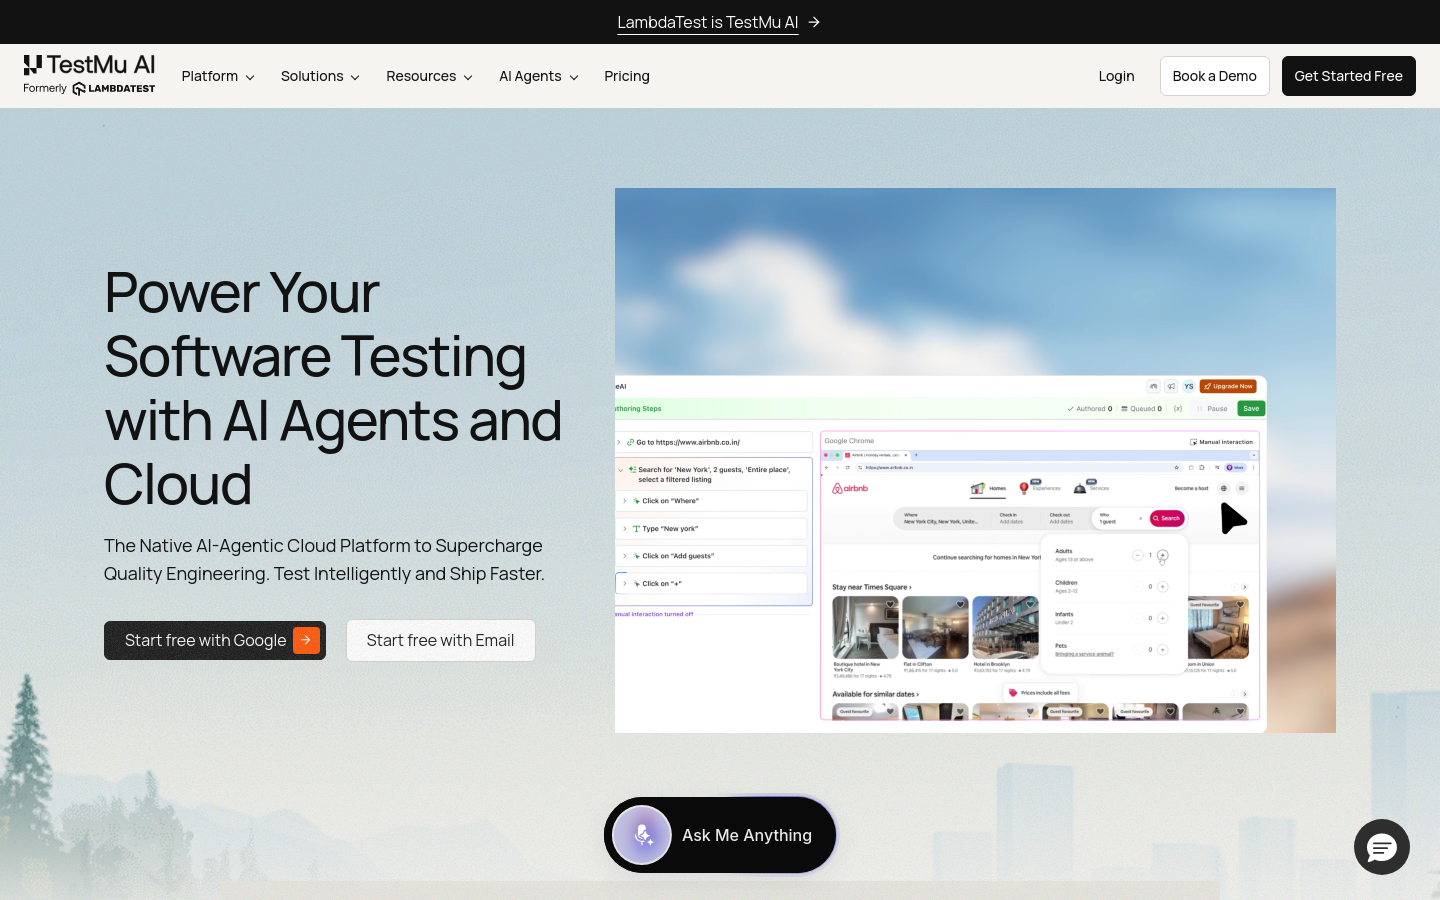This screenshot has height=900, width=1440.
Task: Click the pink Search button in airbnb preview
Action: point(1167,518)
